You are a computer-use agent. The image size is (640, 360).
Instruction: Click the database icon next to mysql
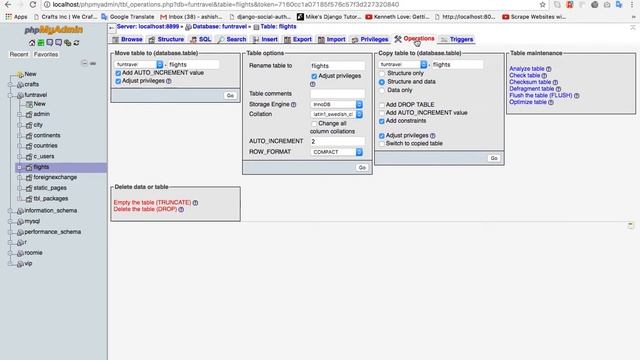tap(20, 222)
